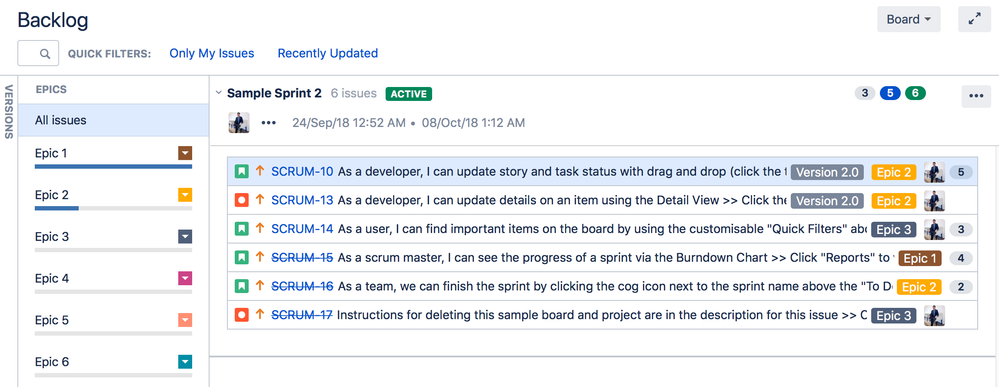This screenshot has height=387, width=999.
Task: Collapse the Sample Sprint 2 section
Action: (x=219, y=93)
